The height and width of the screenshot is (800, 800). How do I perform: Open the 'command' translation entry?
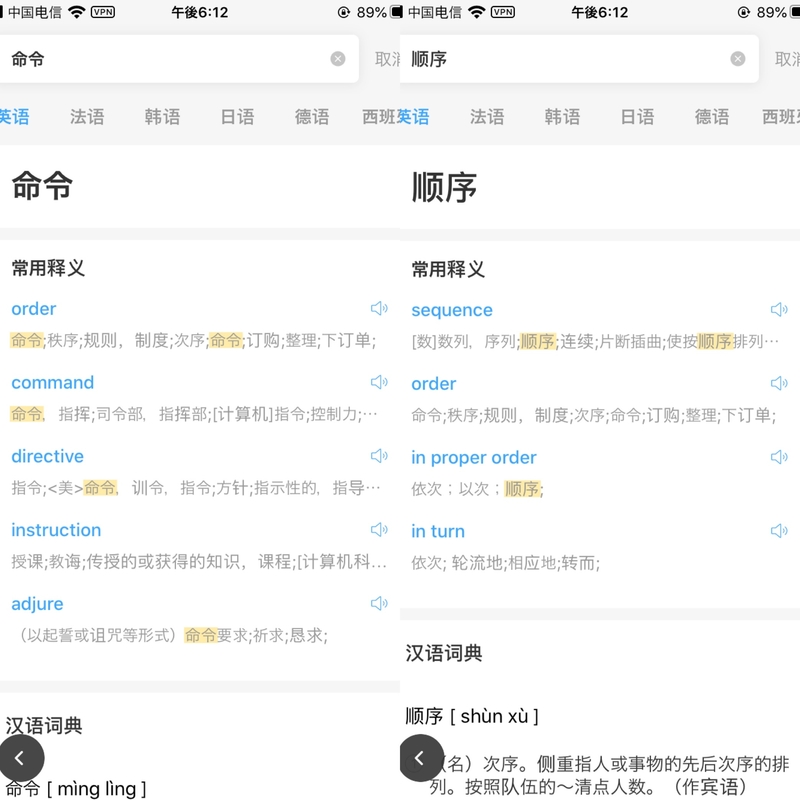pyautogui.click(x=53, y=382)
